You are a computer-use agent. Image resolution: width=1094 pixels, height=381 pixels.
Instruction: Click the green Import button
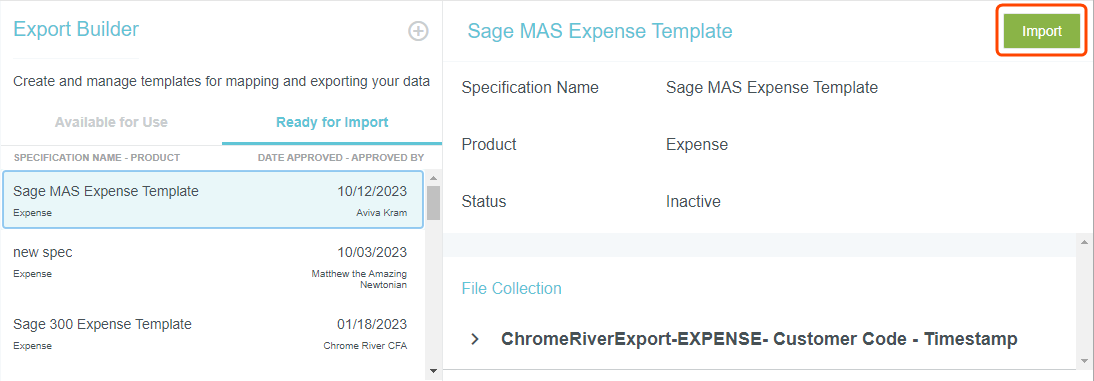pos(1042,31)
